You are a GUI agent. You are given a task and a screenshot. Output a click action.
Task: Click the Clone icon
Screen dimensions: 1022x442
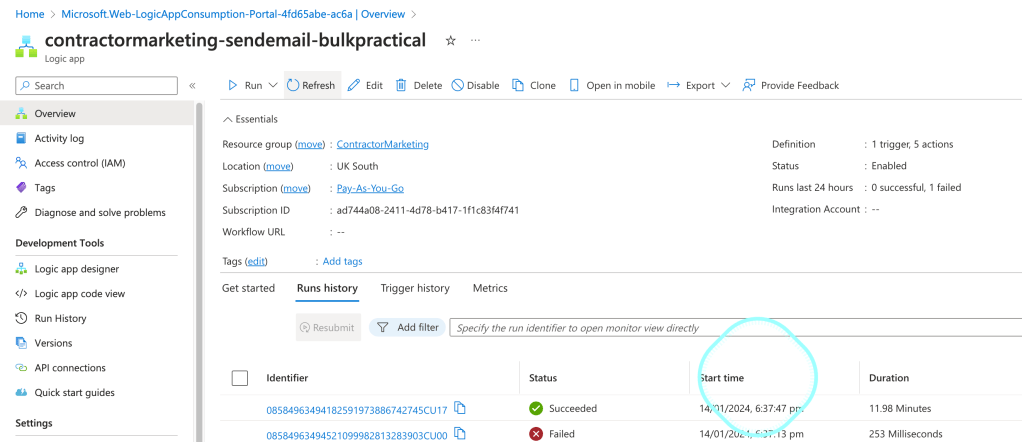(518, 85)
